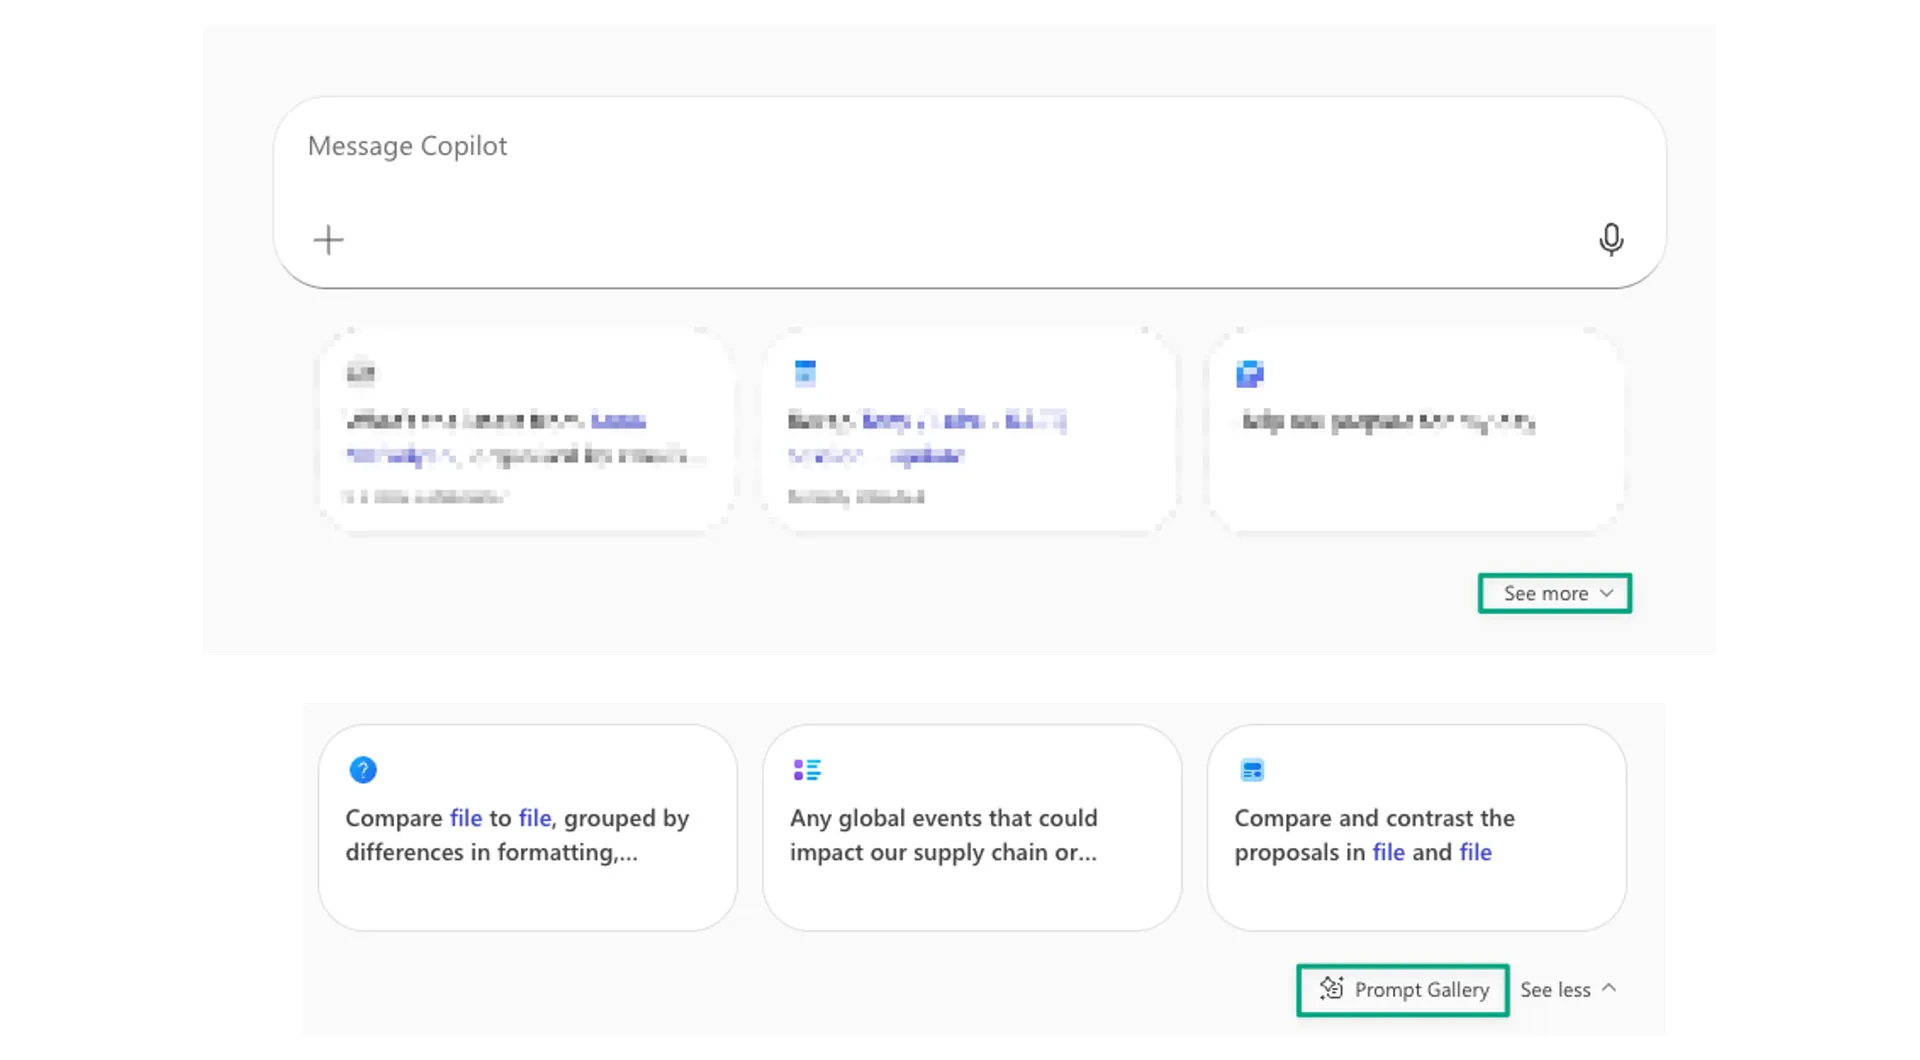Select the compare and contrast proposals card
Viewport: 1920px width, 1060px height.
click(1416, 828)
